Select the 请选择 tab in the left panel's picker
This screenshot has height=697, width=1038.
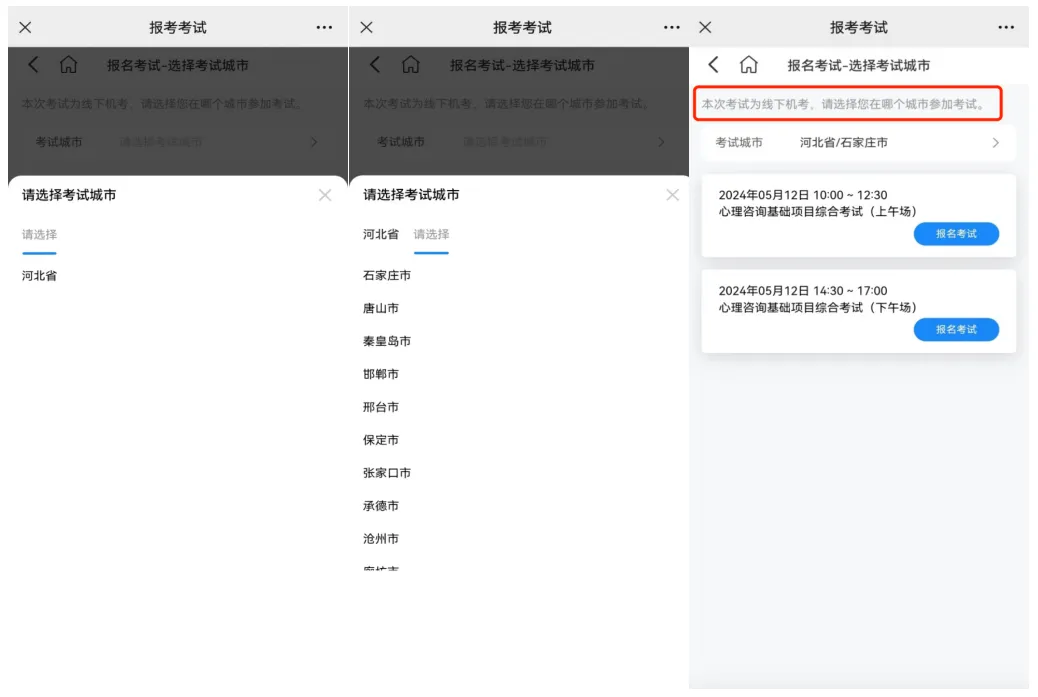click(40, 234)
